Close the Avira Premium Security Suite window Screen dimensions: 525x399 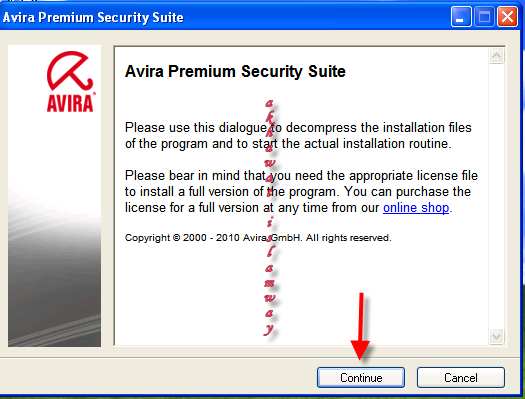click(x=507, y=16)
